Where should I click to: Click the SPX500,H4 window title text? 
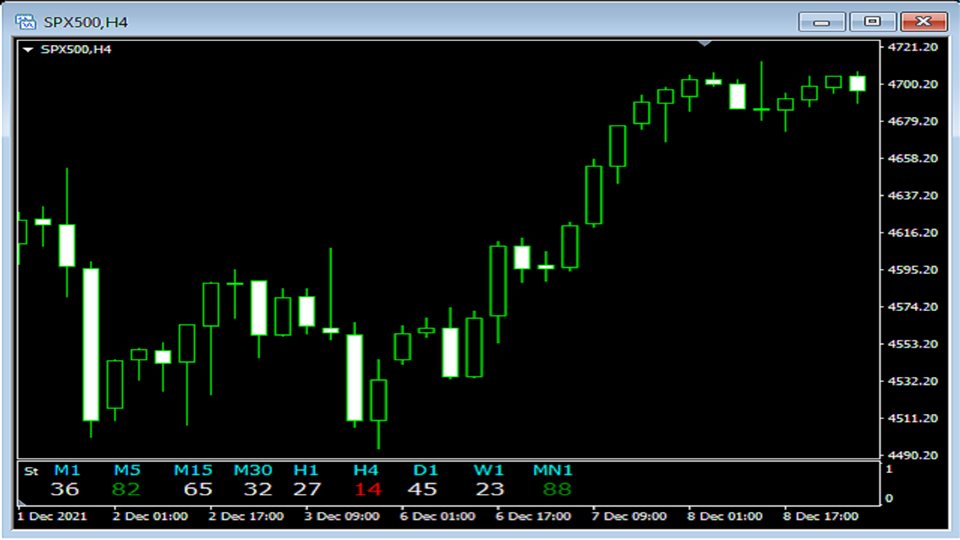[x=85, y=23]
